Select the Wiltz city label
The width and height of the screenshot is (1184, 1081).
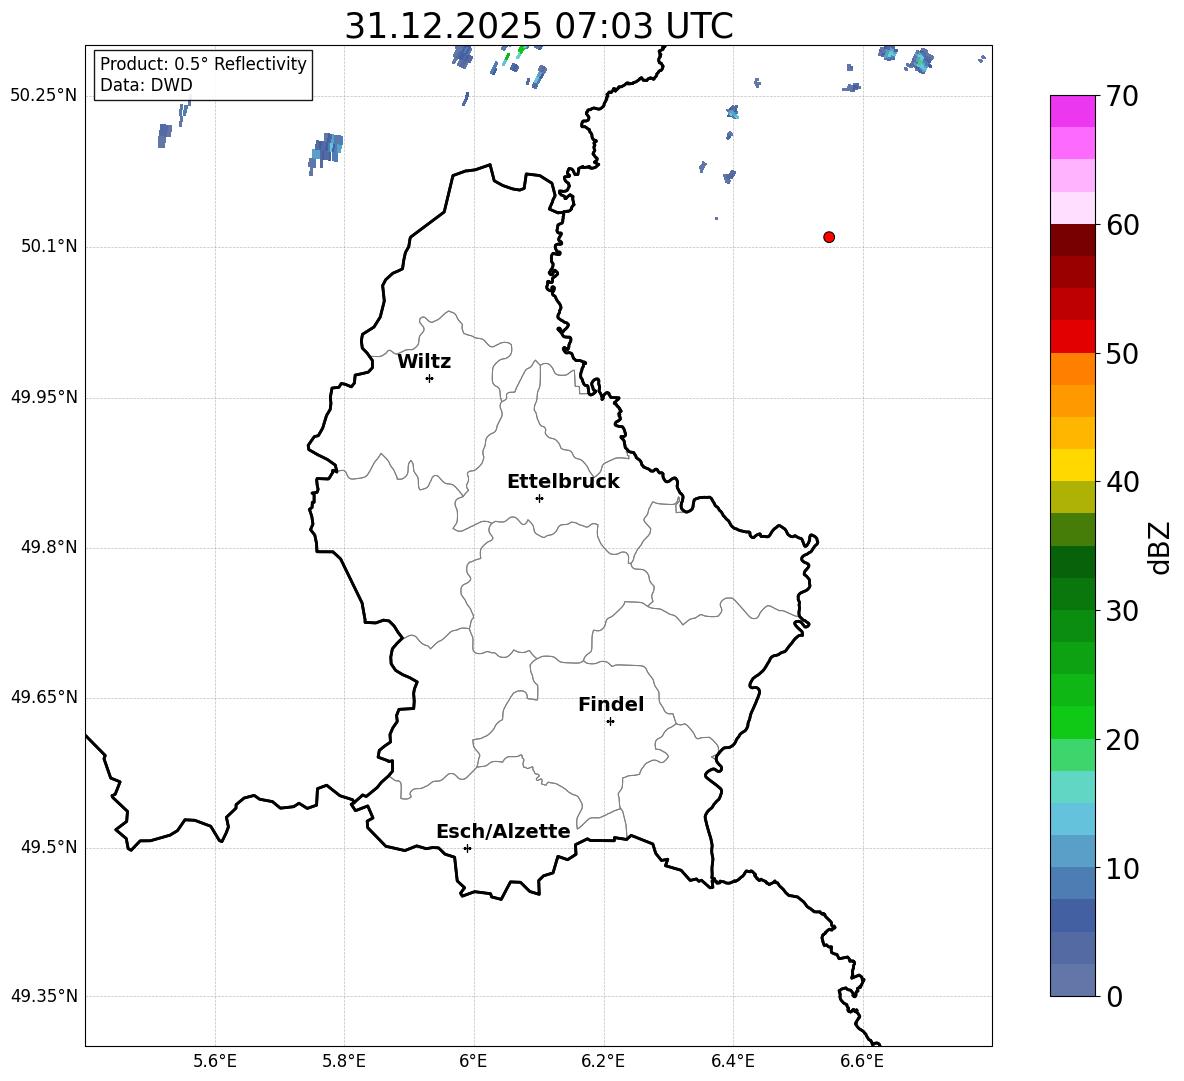(x=424, y=362)
